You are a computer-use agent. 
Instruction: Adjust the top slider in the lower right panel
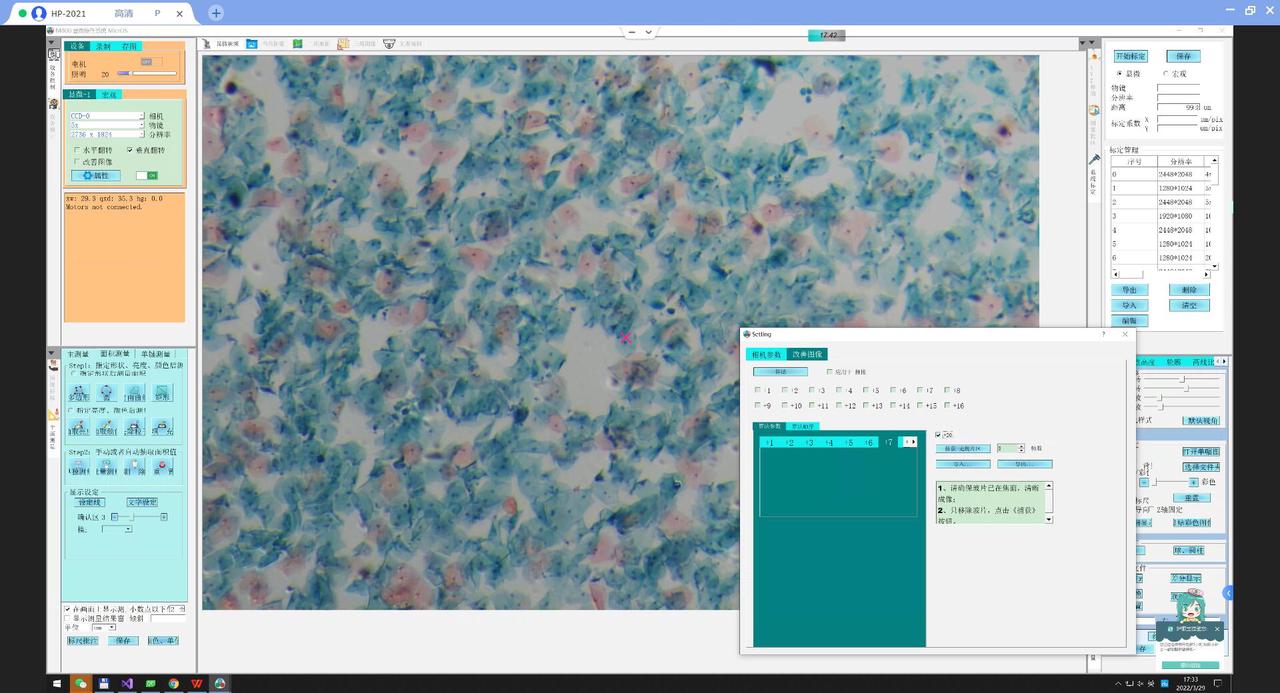[x=1180, y=379]
